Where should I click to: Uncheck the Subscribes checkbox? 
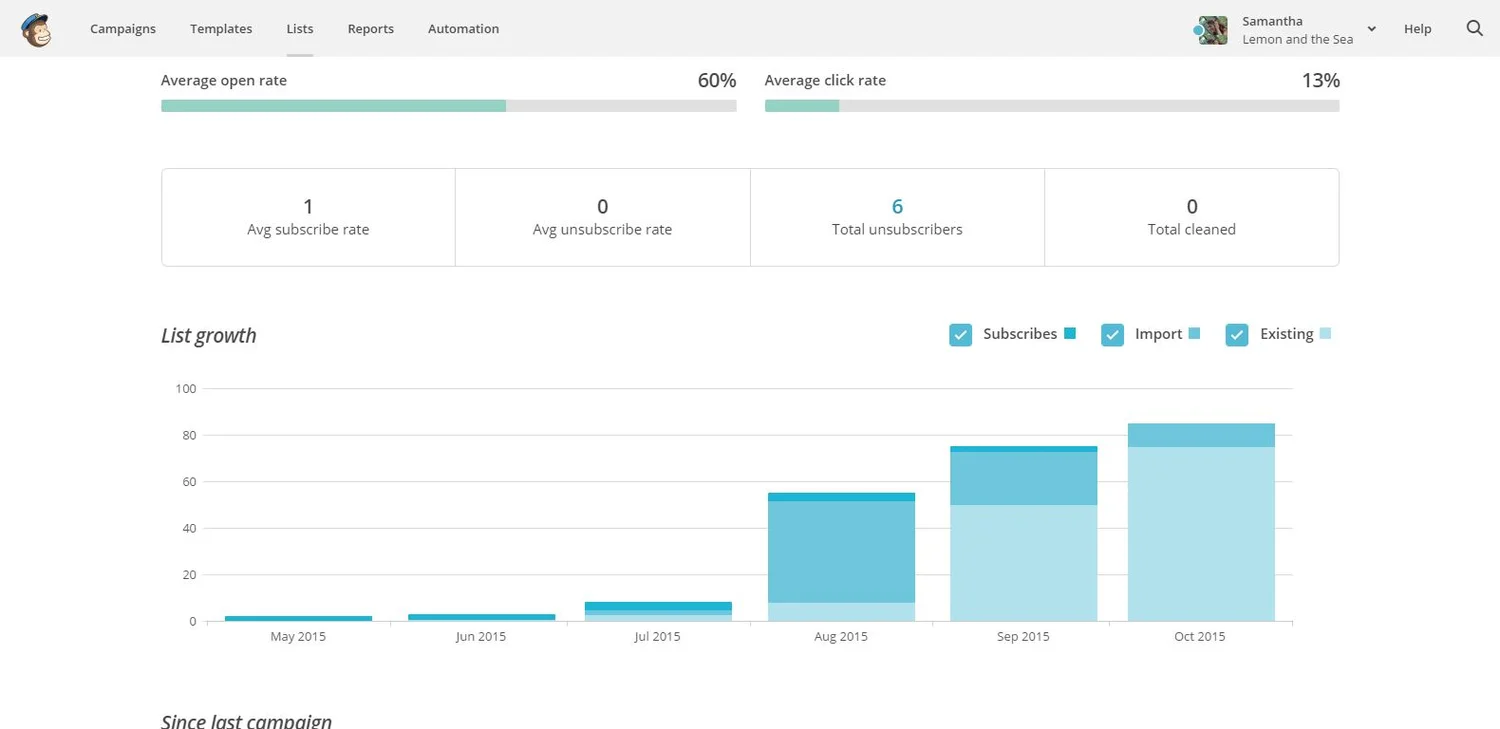pos(960,335)
